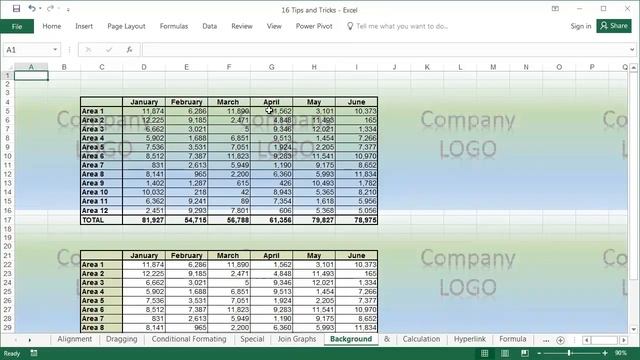The image size is (640, 360).
Task: Switch to Normal view icon
Action: tap(484, 353)
